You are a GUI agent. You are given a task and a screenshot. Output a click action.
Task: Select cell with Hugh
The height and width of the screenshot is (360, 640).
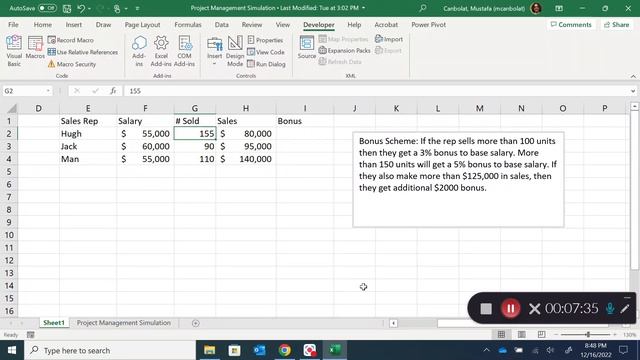click(88, 133)
